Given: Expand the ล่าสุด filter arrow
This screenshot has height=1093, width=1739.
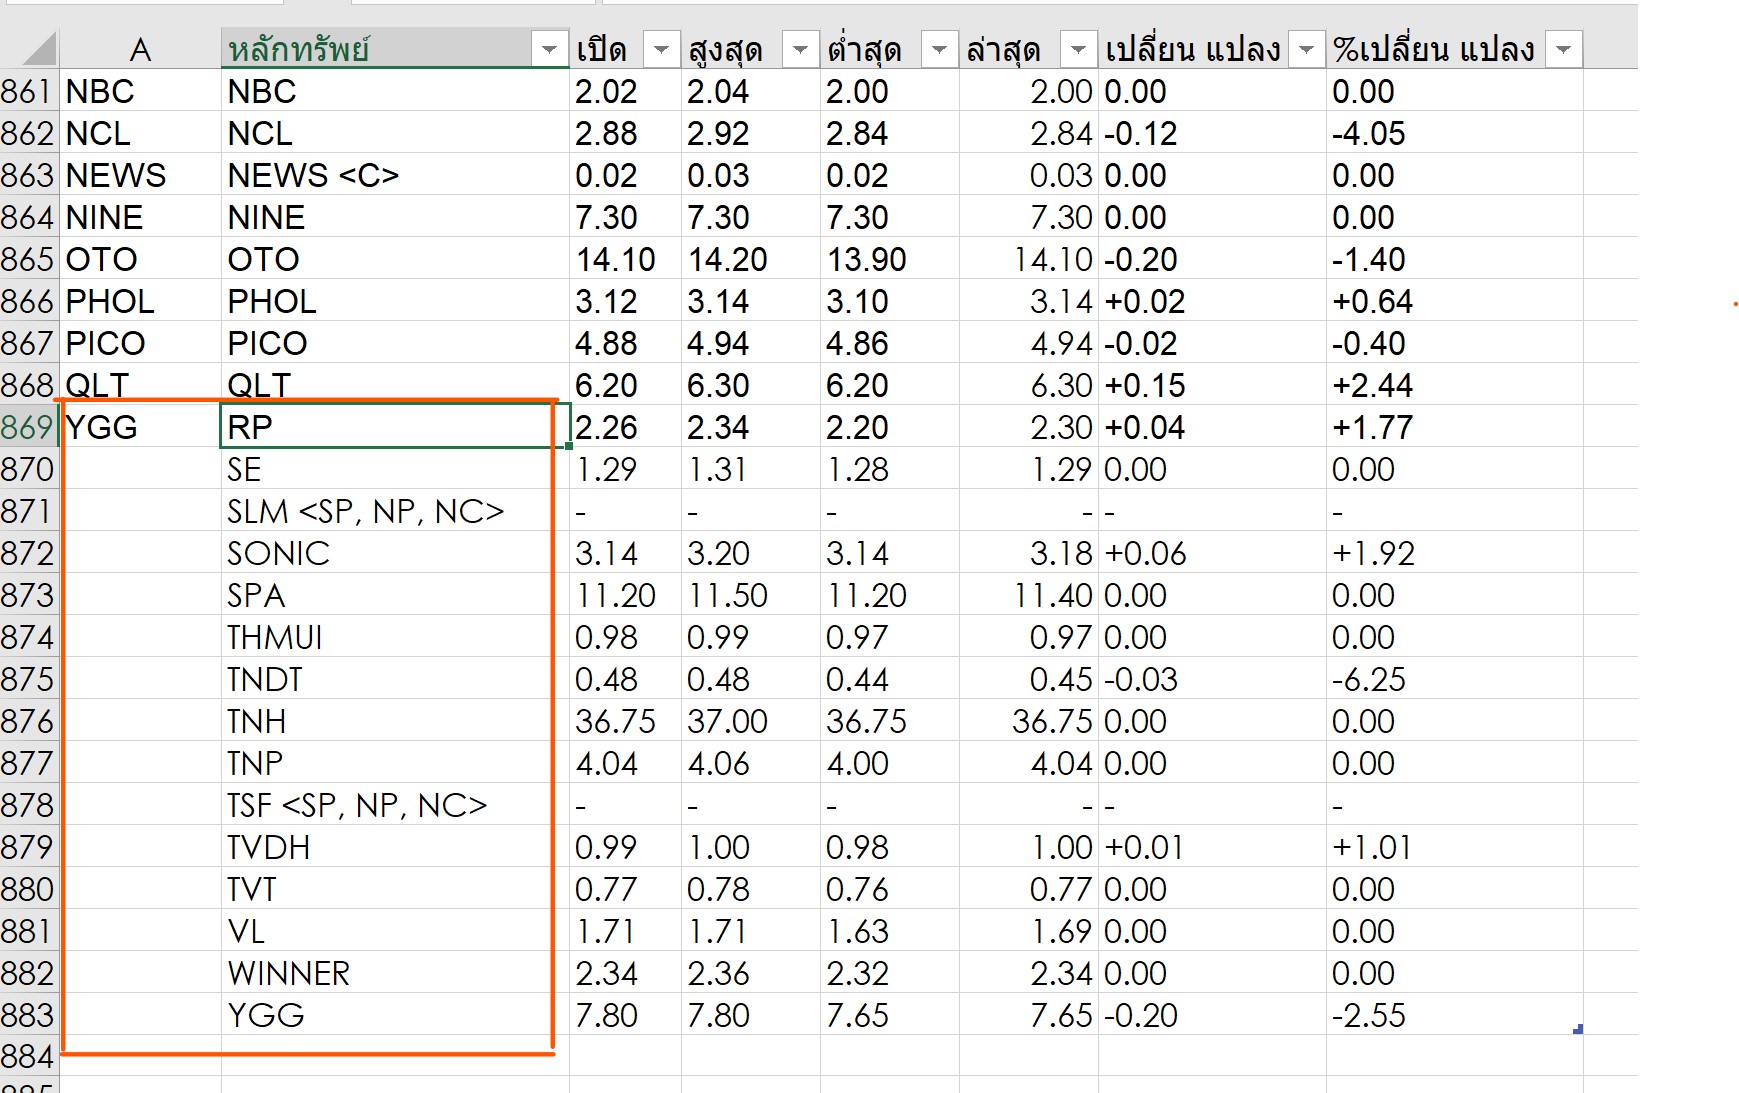Looking at the screenshot, I should 1077,49.
